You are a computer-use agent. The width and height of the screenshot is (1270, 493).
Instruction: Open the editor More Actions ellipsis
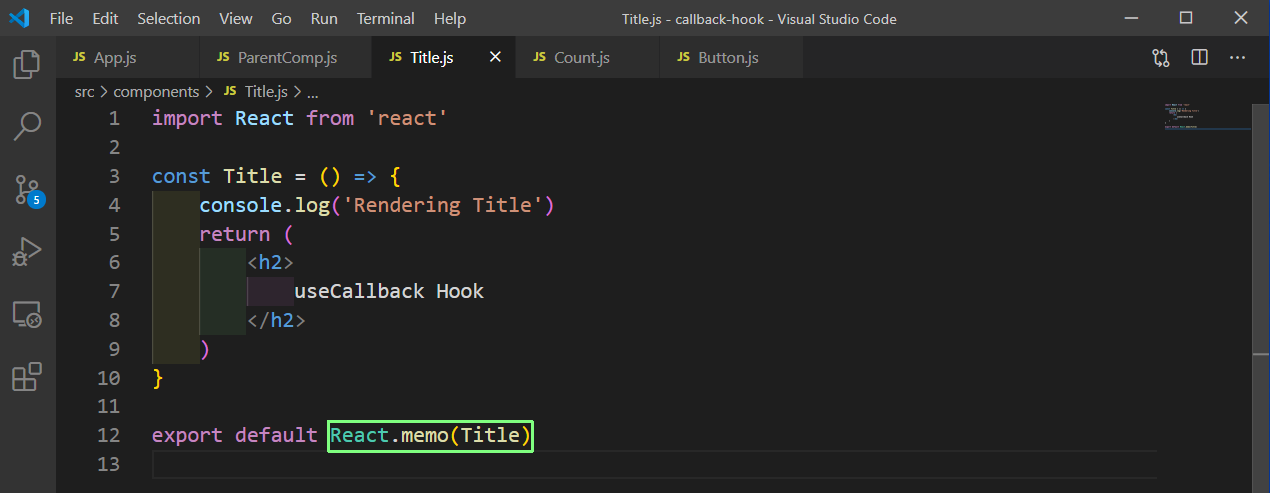click(x=1238, y=58)
